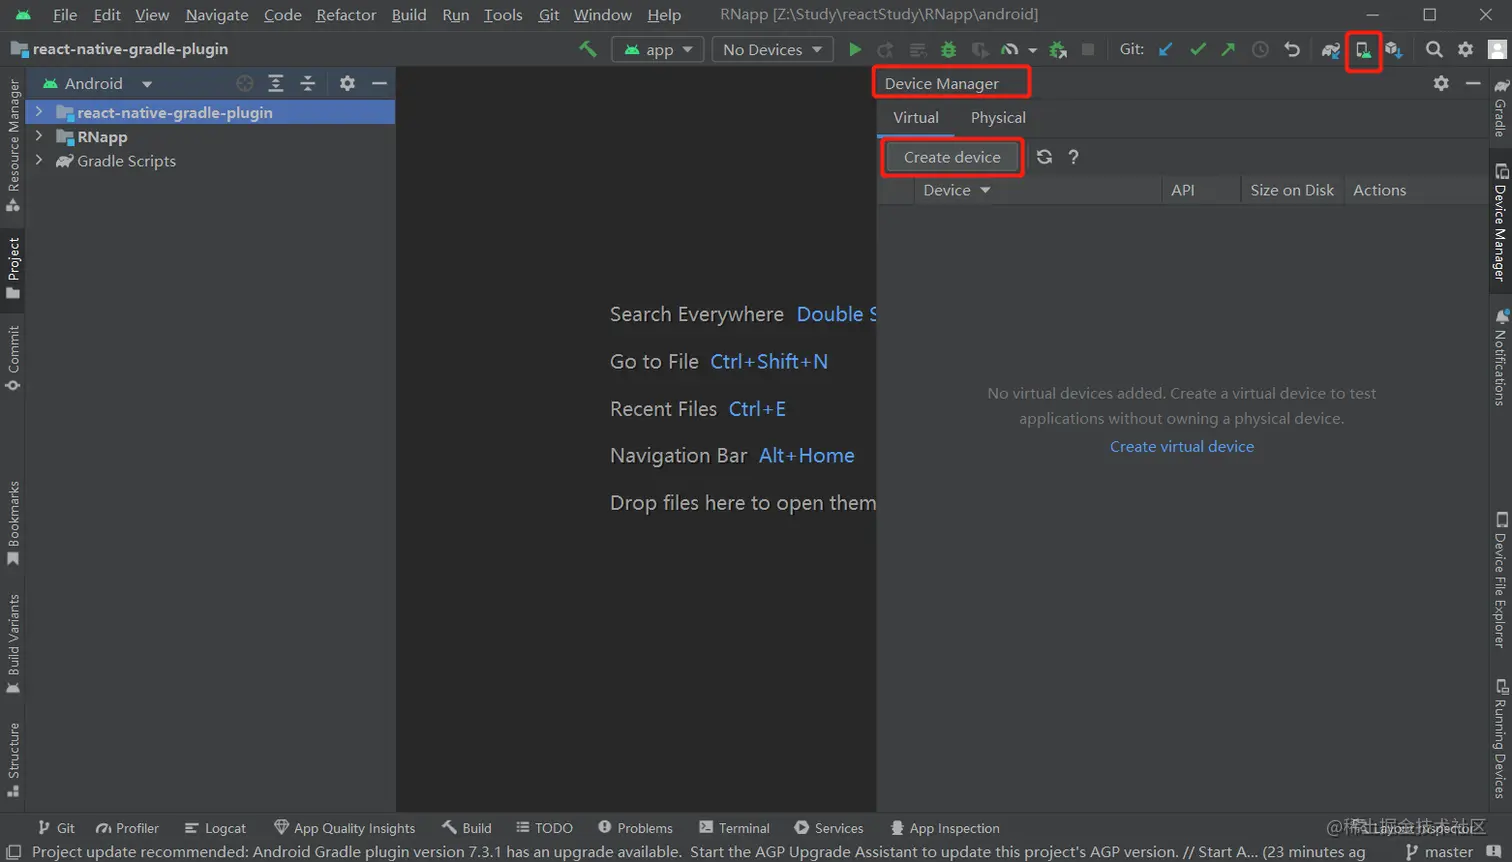The width and height of the screenshot is (1512, 862).
Task: Open the Build menu
Action: [409, 15]
